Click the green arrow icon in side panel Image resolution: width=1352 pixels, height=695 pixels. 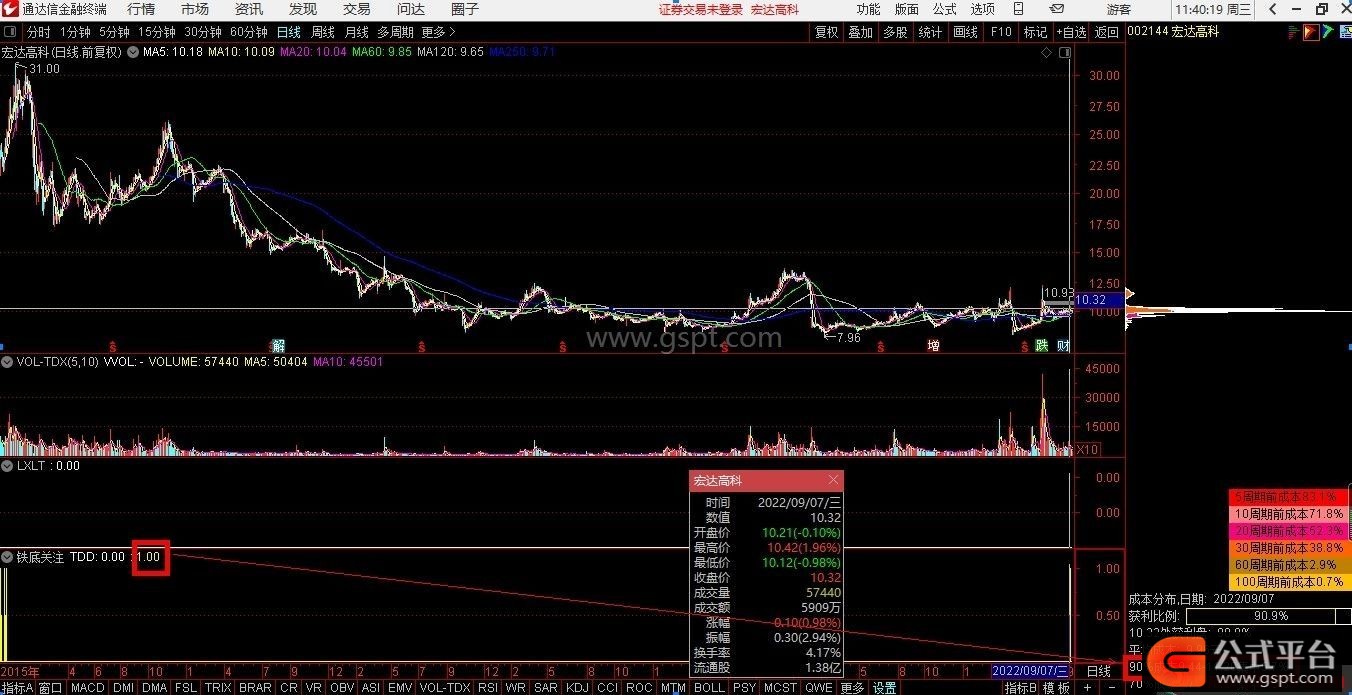coord(1328,32)
